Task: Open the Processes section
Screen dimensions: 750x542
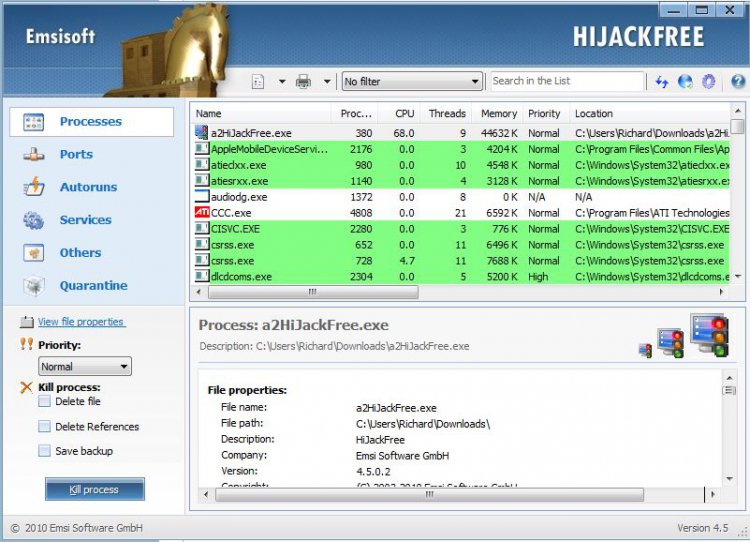Action: (92, 122)
